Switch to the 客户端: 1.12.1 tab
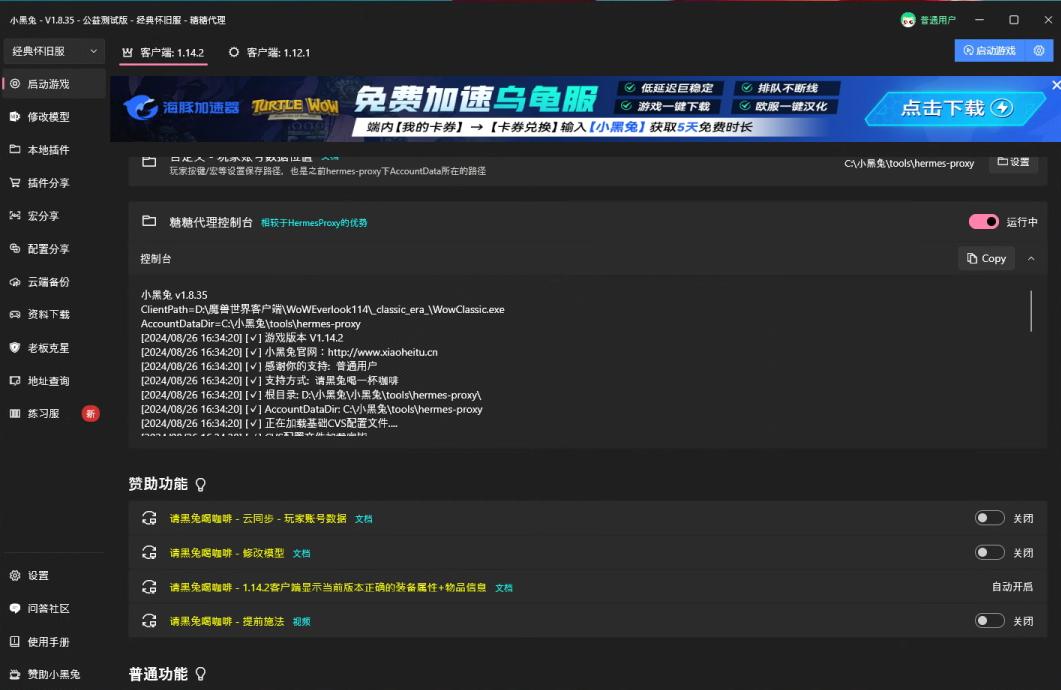 tap(269, 53)
